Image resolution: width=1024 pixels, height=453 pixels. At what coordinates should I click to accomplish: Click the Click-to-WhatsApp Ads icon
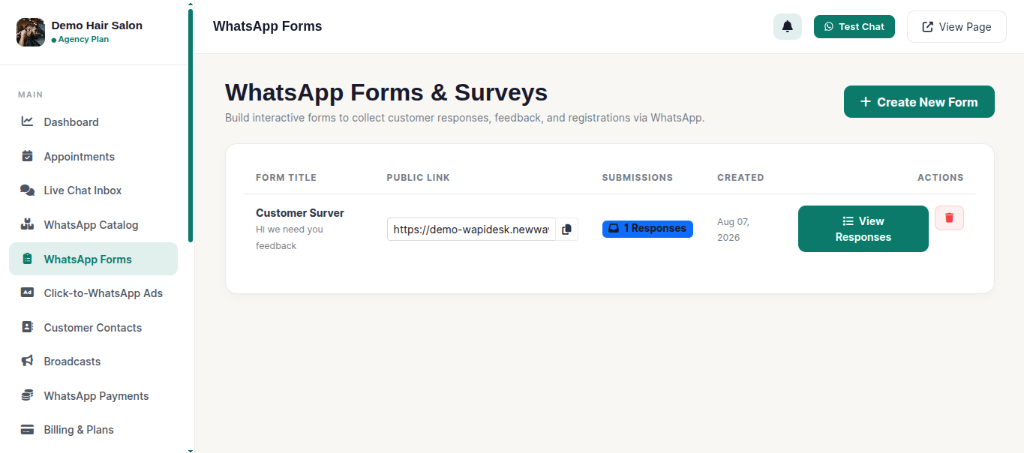pos(27,293)
